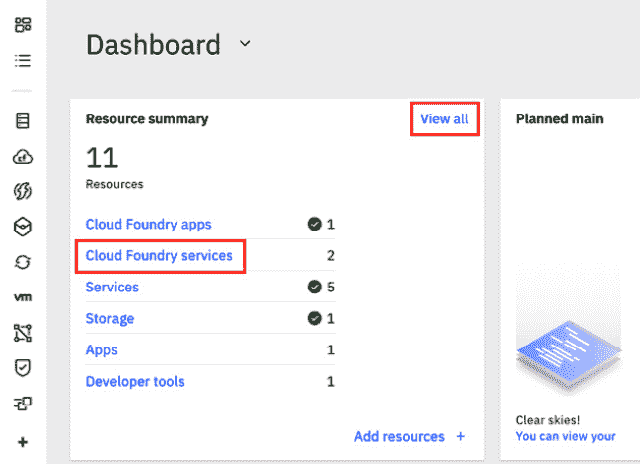Open the Storage resource link
Image resolution: width=640 pixels, height=464 pixels.
(110, 319)
